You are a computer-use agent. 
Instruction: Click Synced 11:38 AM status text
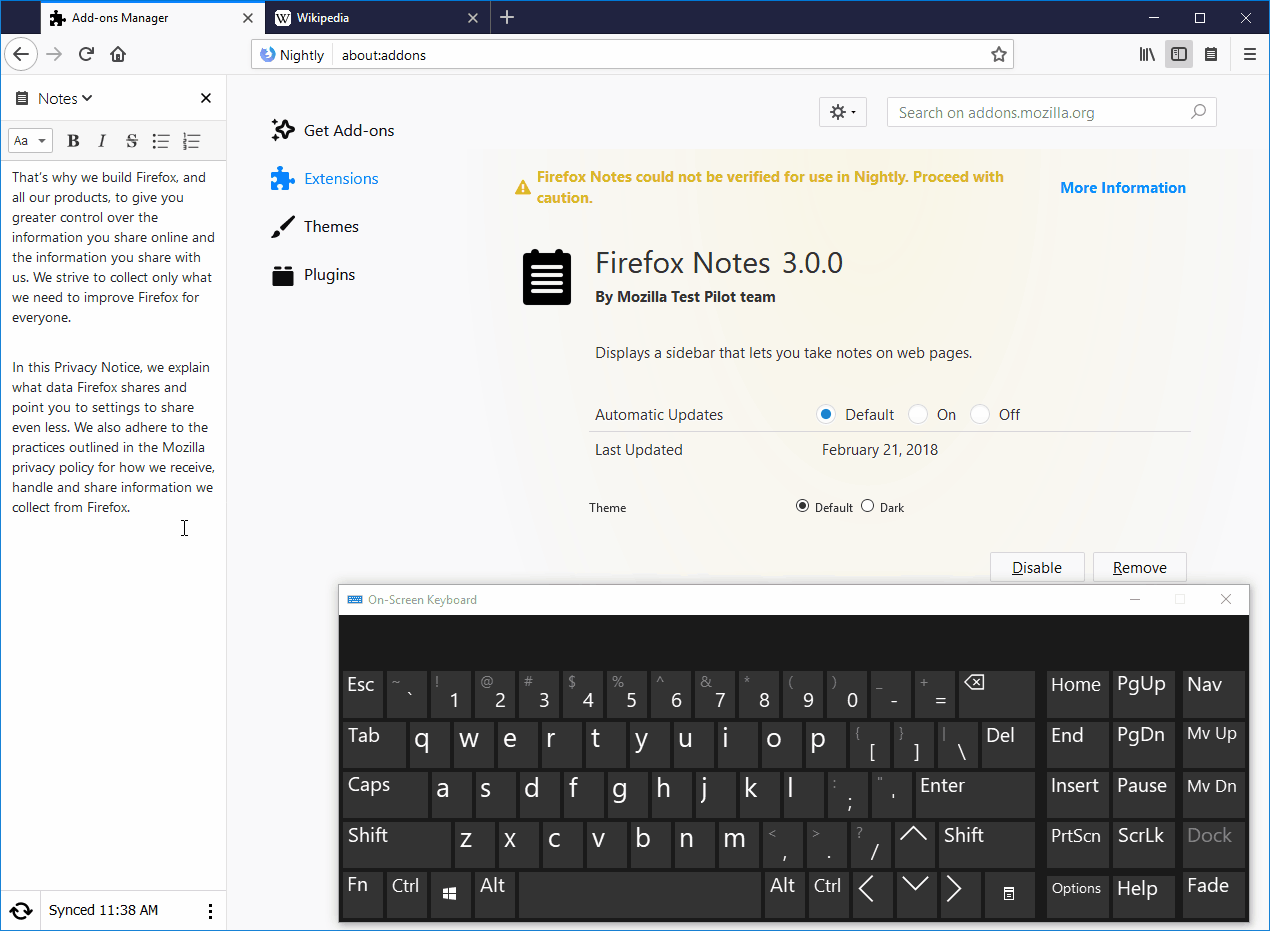coord(104,911)
